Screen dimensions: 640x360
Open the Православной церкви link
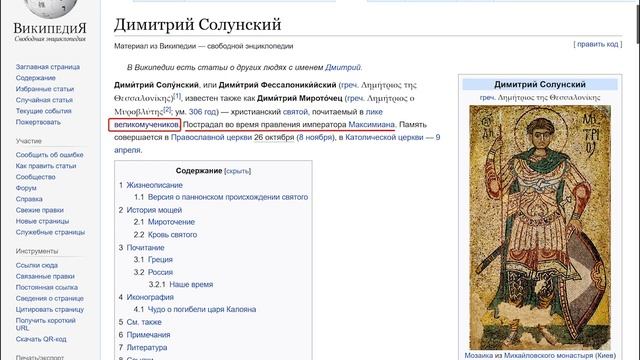pos(211,137)
